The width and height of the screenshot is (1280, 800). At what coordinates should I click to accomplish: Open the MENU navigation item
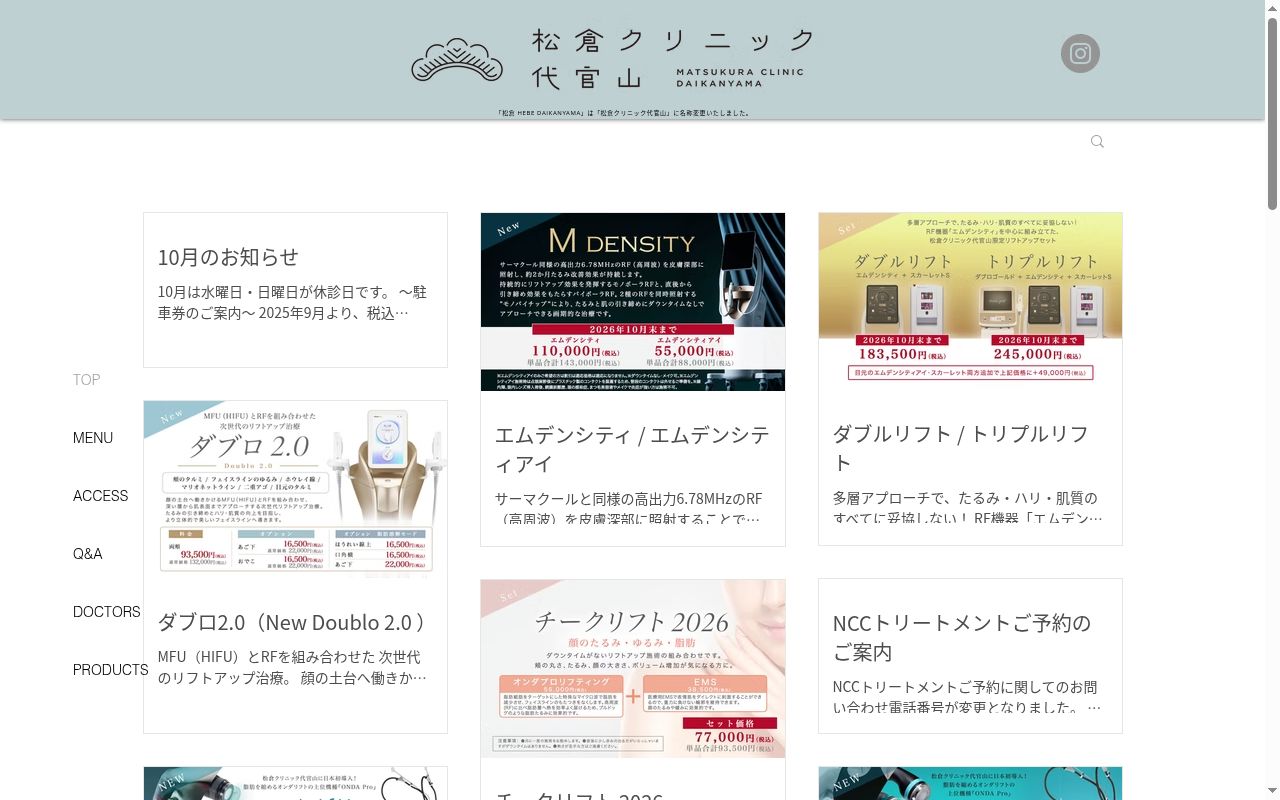tap(93, 438)
